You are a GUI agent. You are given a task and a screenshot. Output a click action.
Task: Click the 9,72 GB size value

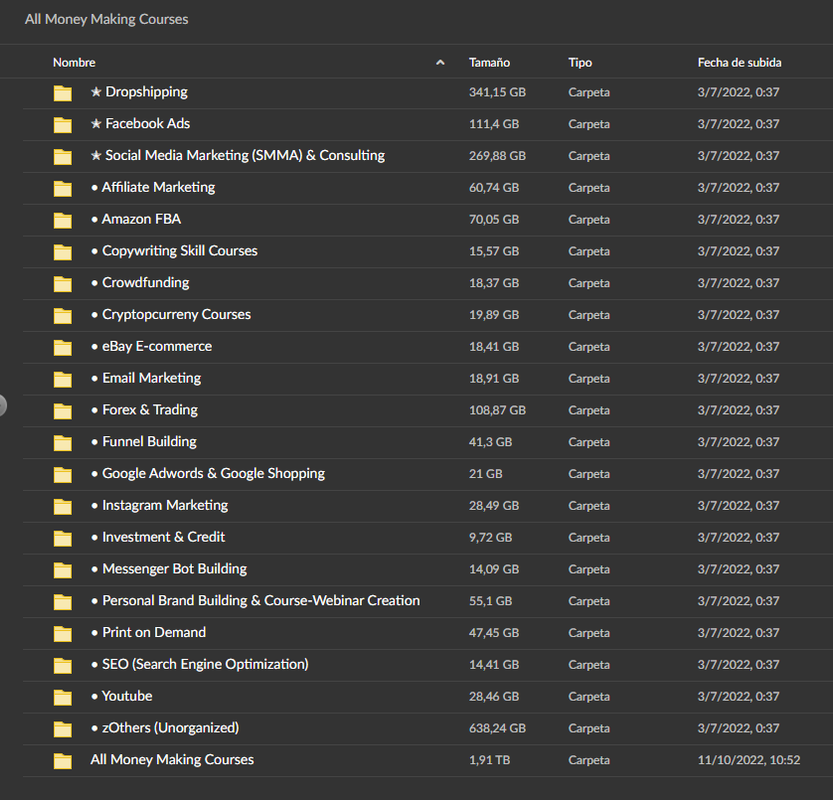click(490, 538)
